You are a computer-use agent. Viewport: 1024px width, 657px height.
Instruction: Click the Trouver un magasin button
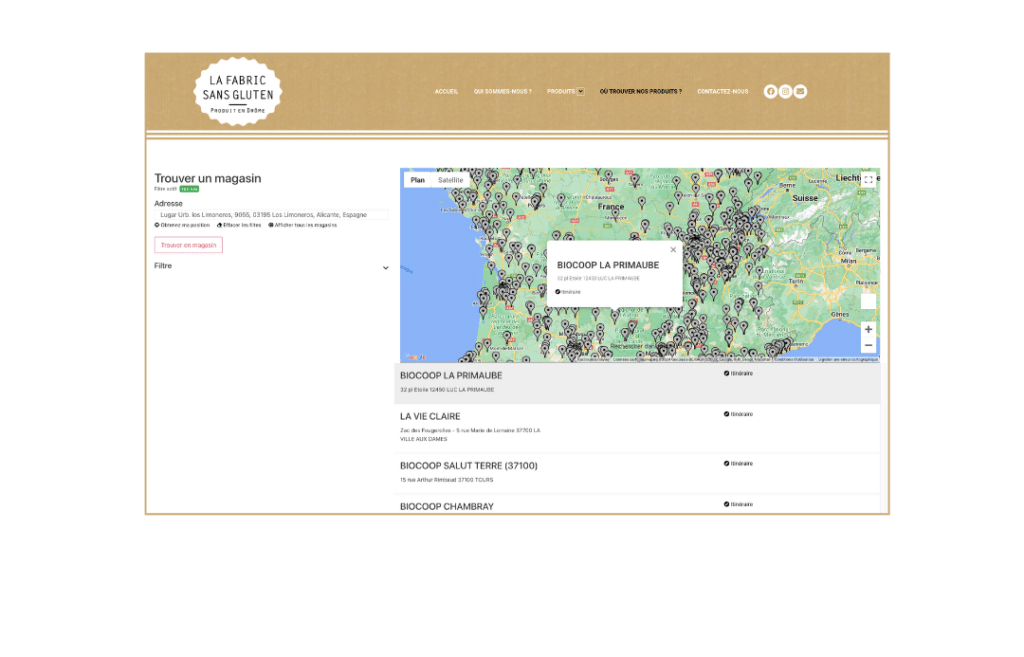tap(189, 245)
